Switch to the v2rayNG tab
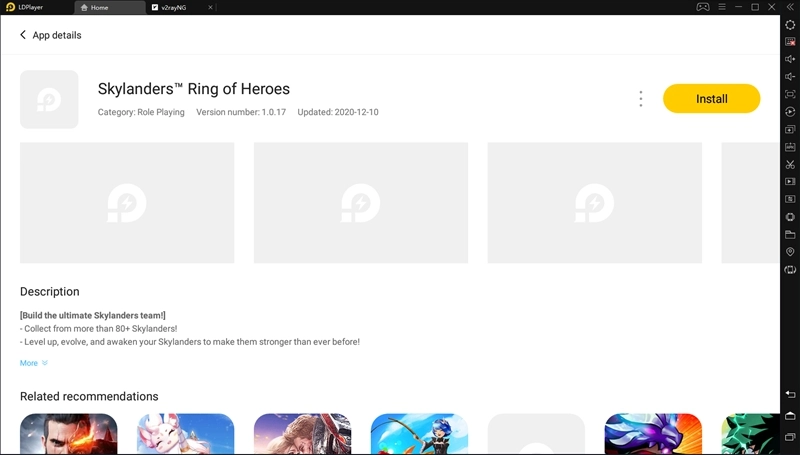800x455 pixels. tap(173, 8)
